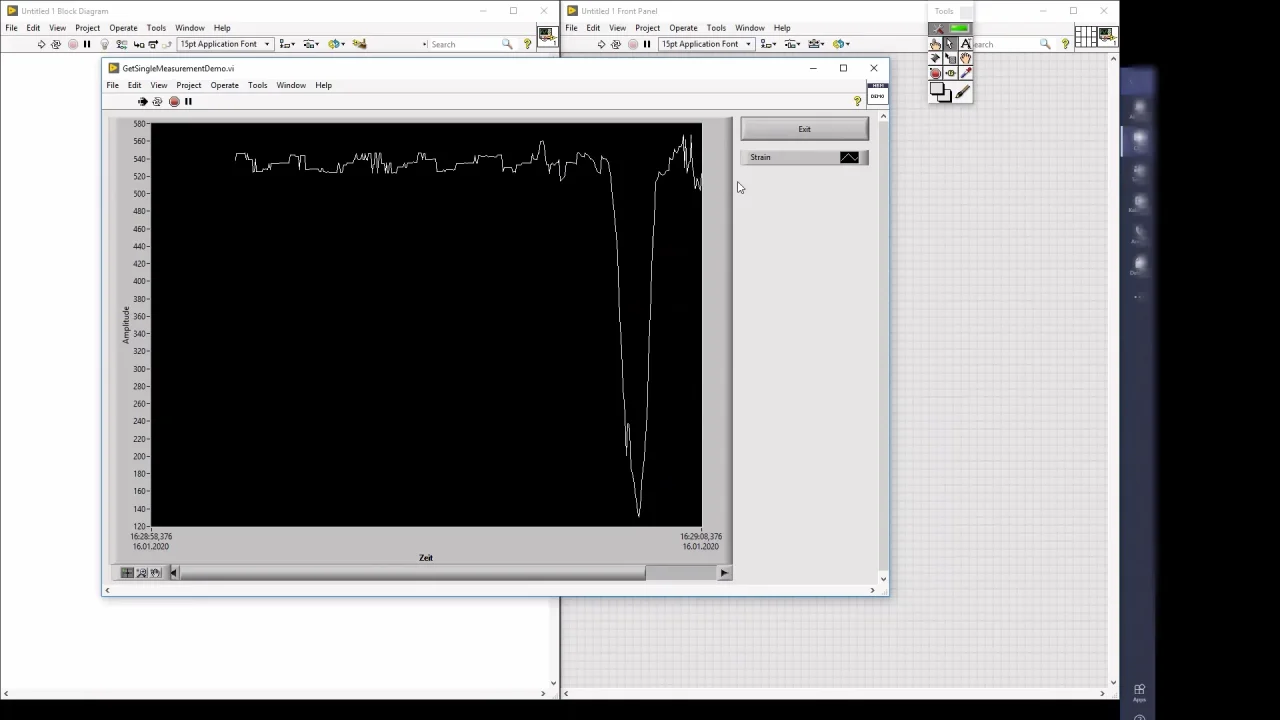Click Clean Up Diagram icon
1280x720 pixels.
pos(359,44)
